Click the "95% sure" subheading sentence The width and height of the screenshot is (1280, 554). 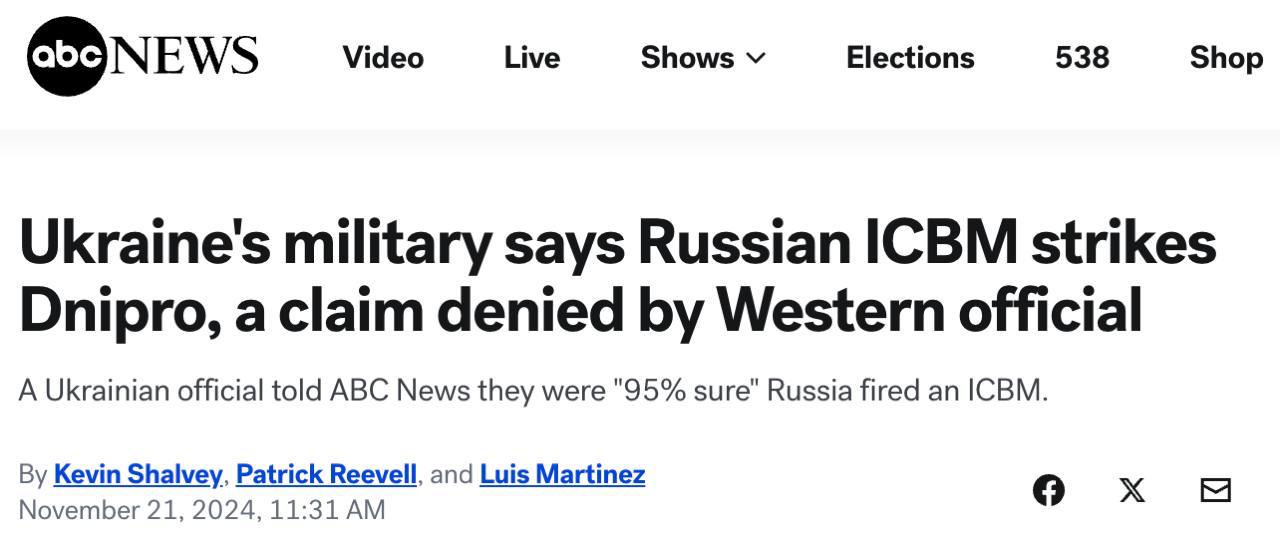point(533,389)
